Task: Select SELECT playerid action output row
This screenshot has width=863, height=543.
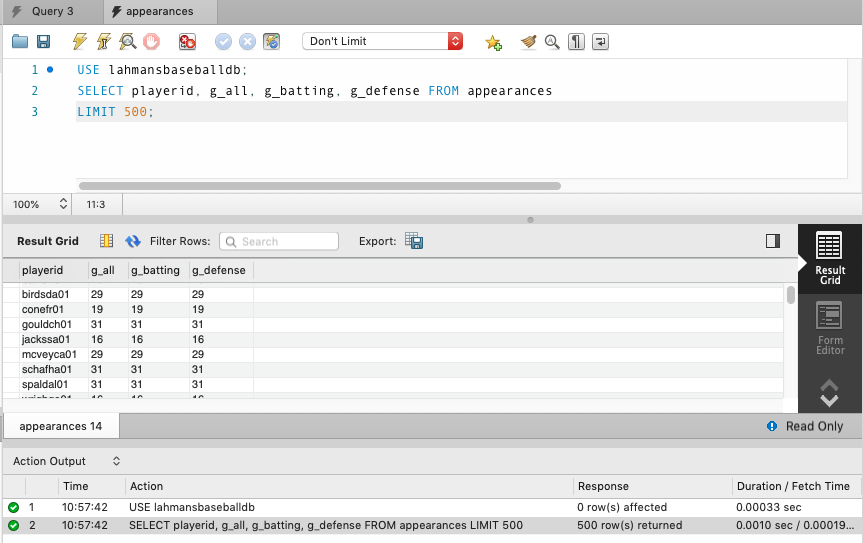Action: click(x=432, y=525)
